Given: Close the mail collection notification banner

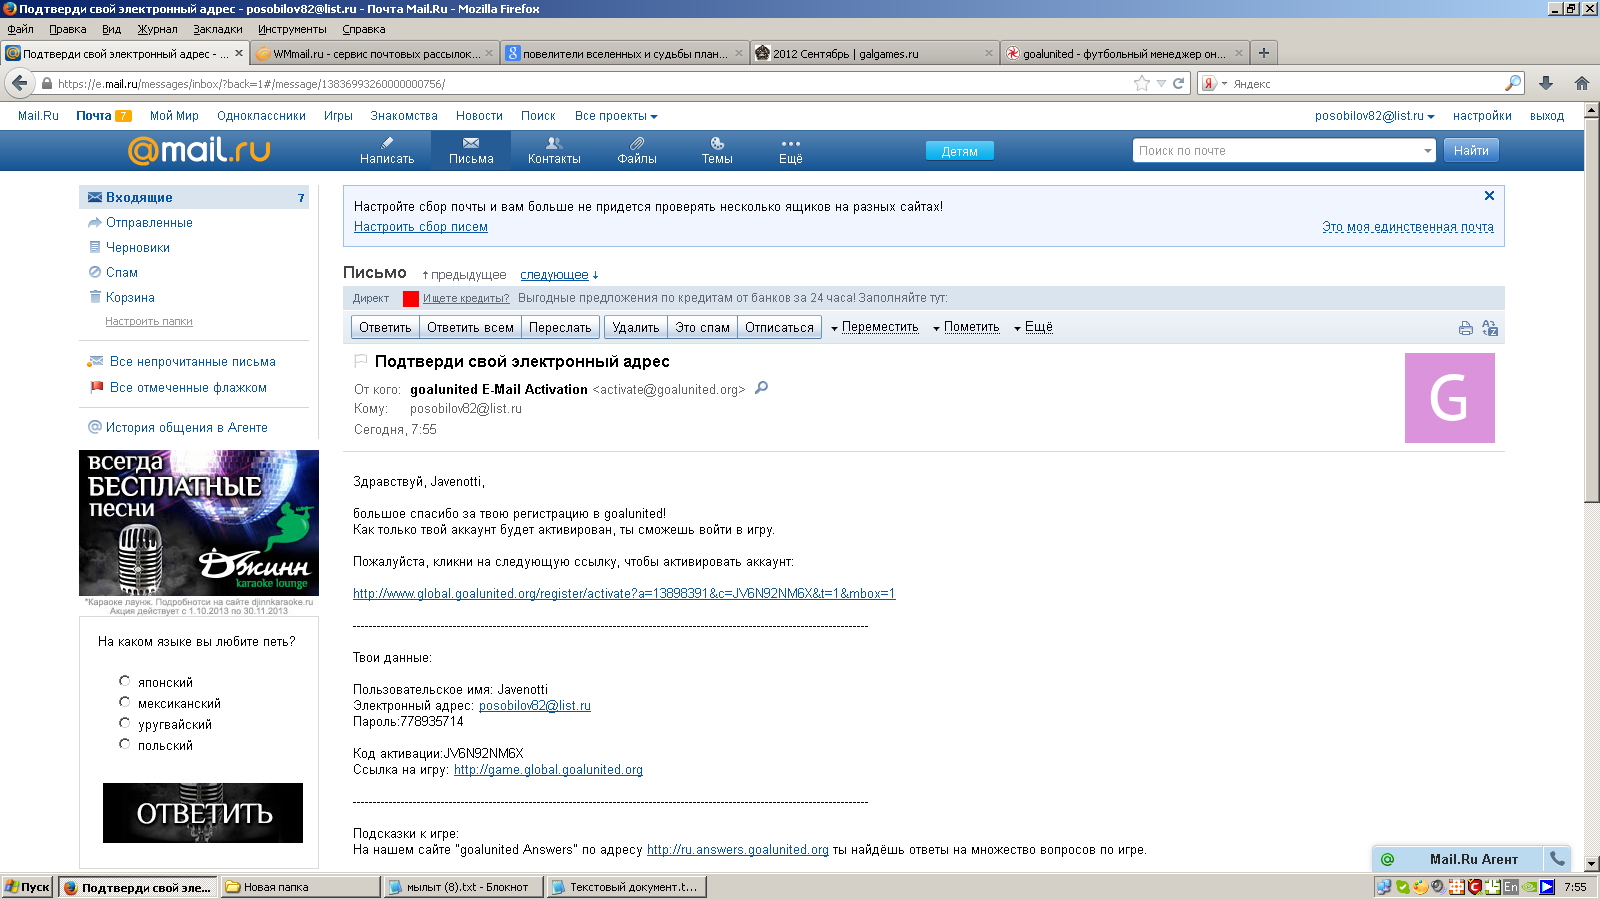Looking at the screenshot, I should coord(1489,196).
